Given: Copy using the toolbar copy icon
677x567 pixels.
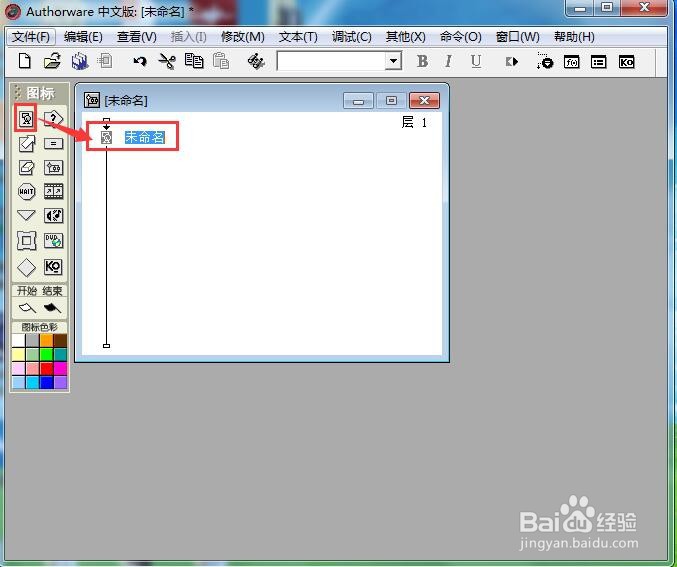Looking at the screenshot, I should [194, 61].
